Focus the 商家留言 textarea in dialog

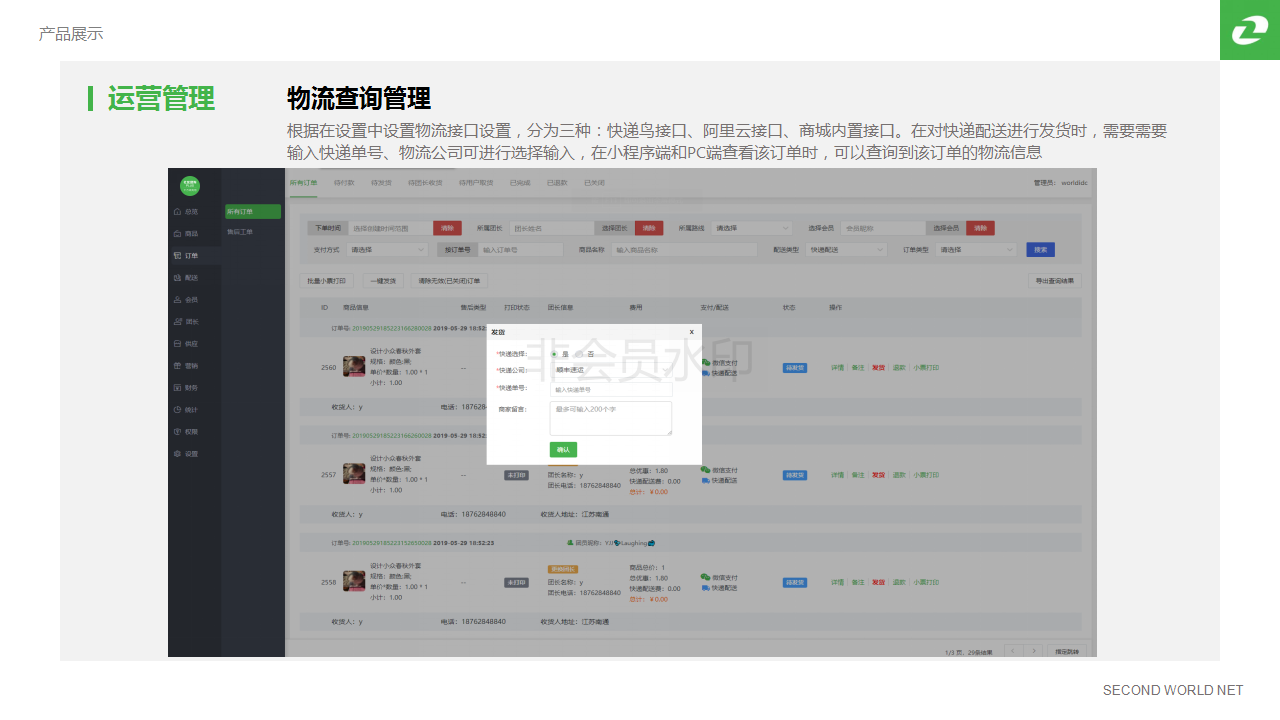[611, 418]
